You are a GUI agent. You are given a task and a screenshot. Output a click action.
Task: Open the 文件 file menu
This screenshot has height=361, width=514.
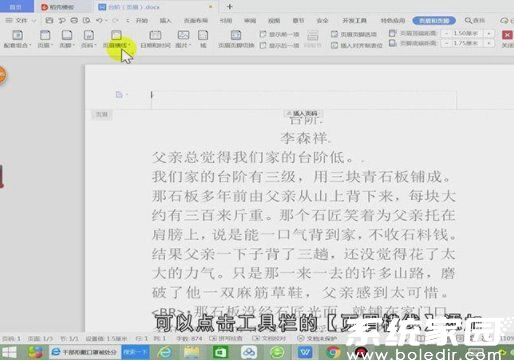(21, 20)
